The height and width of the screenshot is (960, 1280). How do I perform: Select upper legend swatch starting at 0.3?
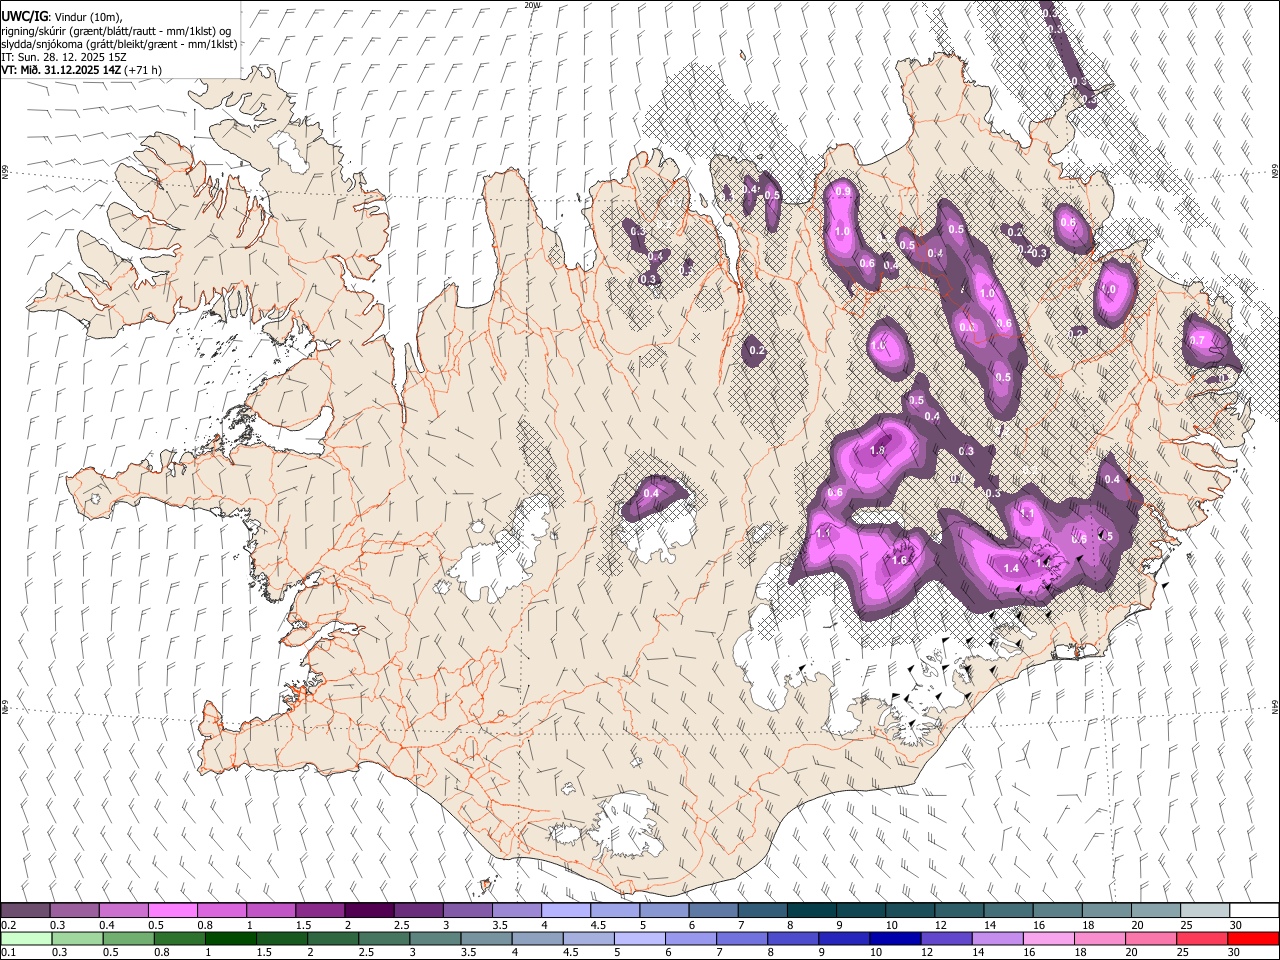[75, 911]
